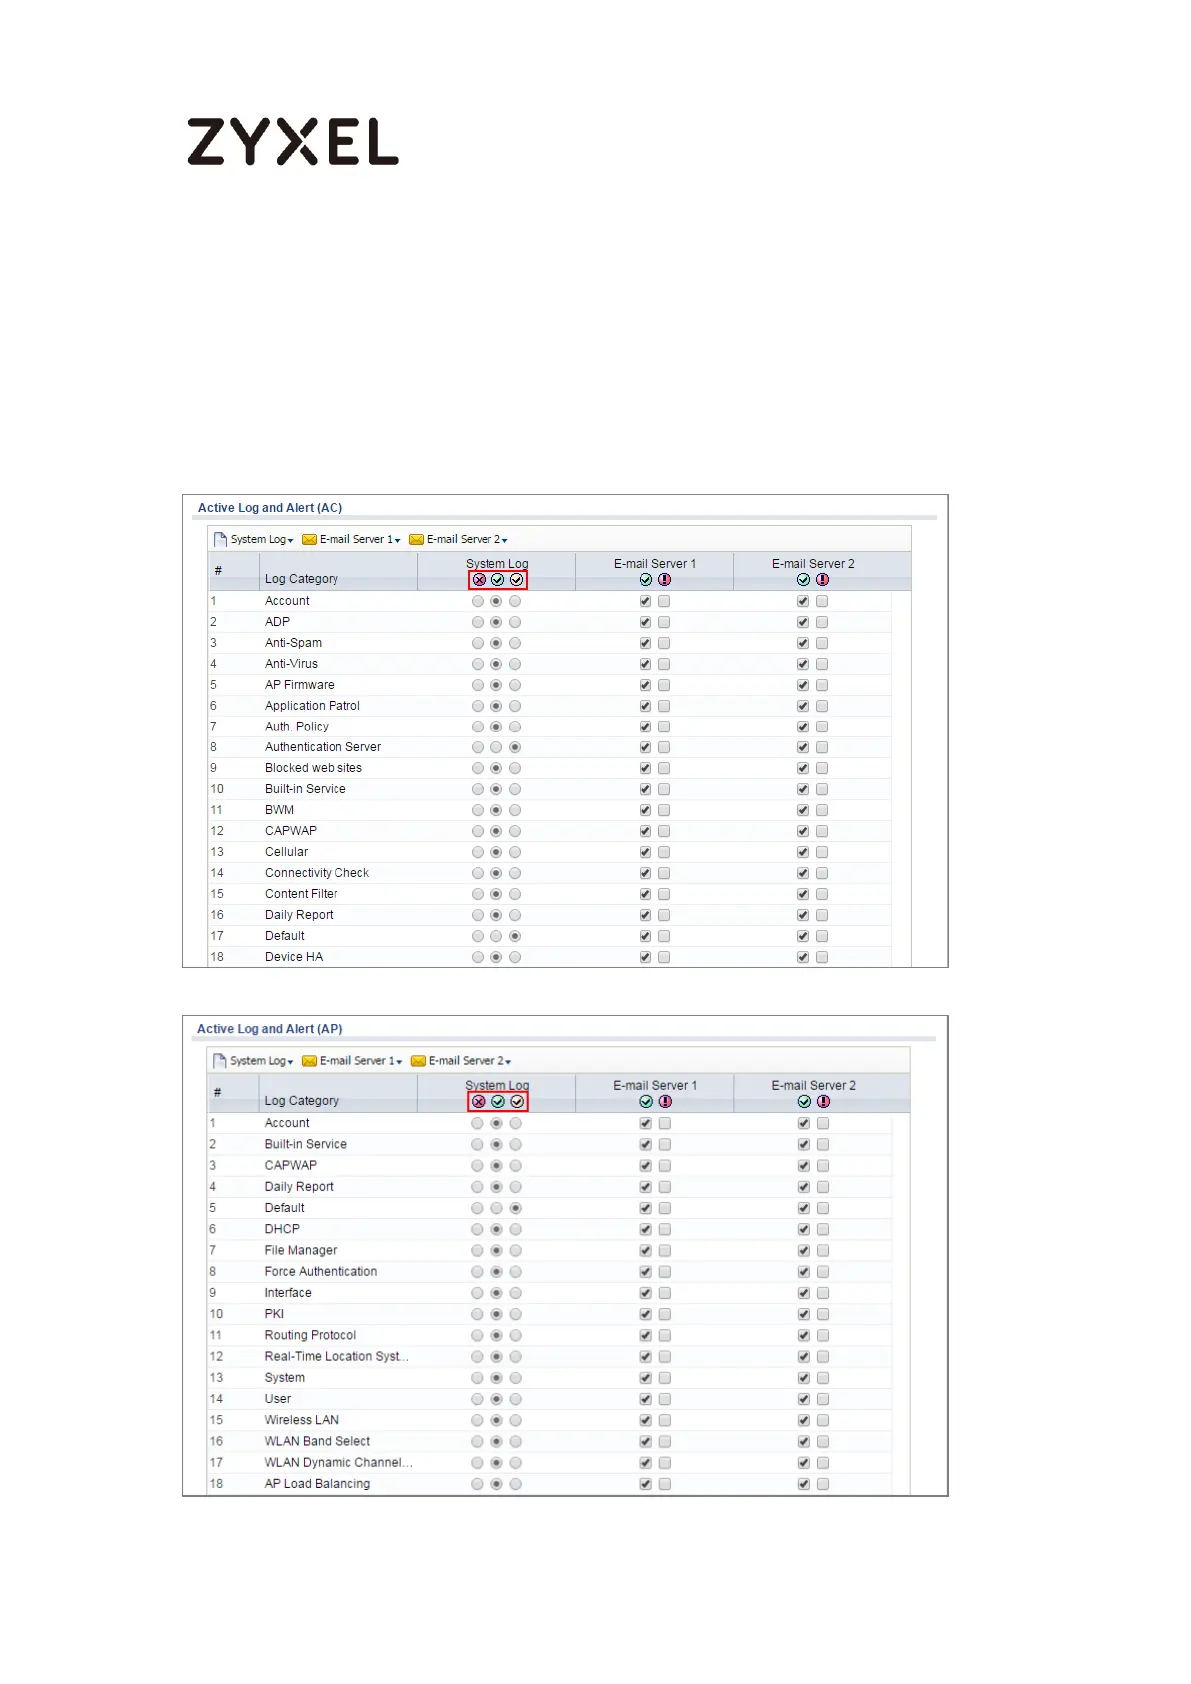Open E-mail Server 2 dropdown in AP panel toolbar
This screenshot has height=1684, width=1191.
[462, 1061]
